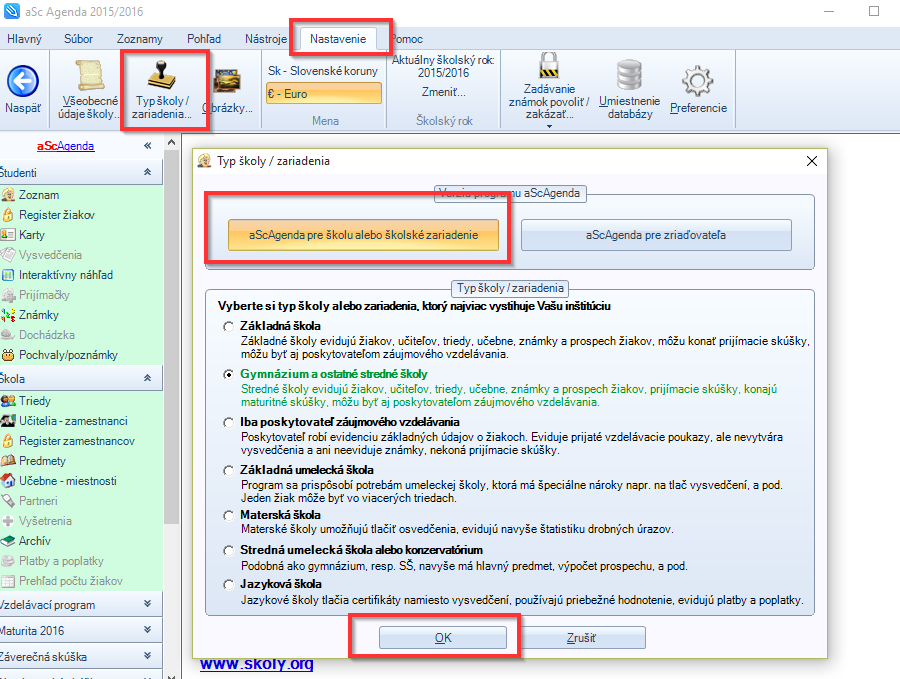Open the Súbor ribbon tab
Screen dimensions: 900x679
pyautogui.click(x=78, y=38)
